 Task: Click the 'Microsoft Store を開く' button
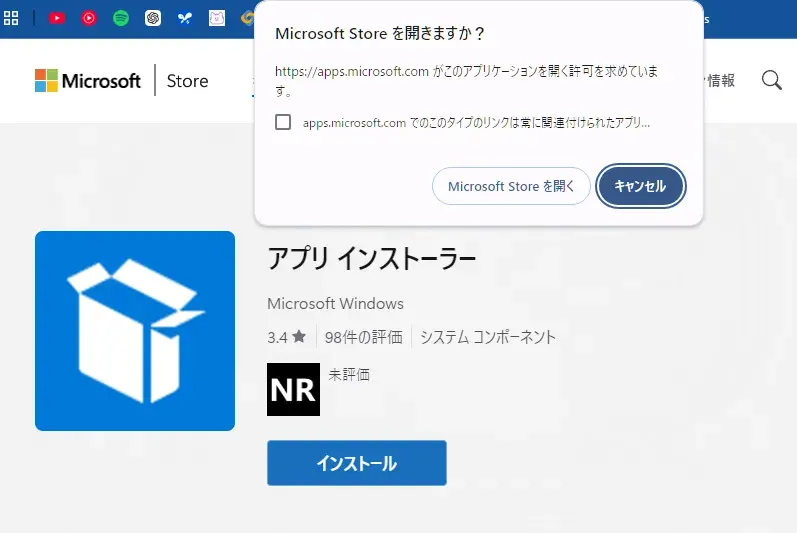[x=511, y=186]
